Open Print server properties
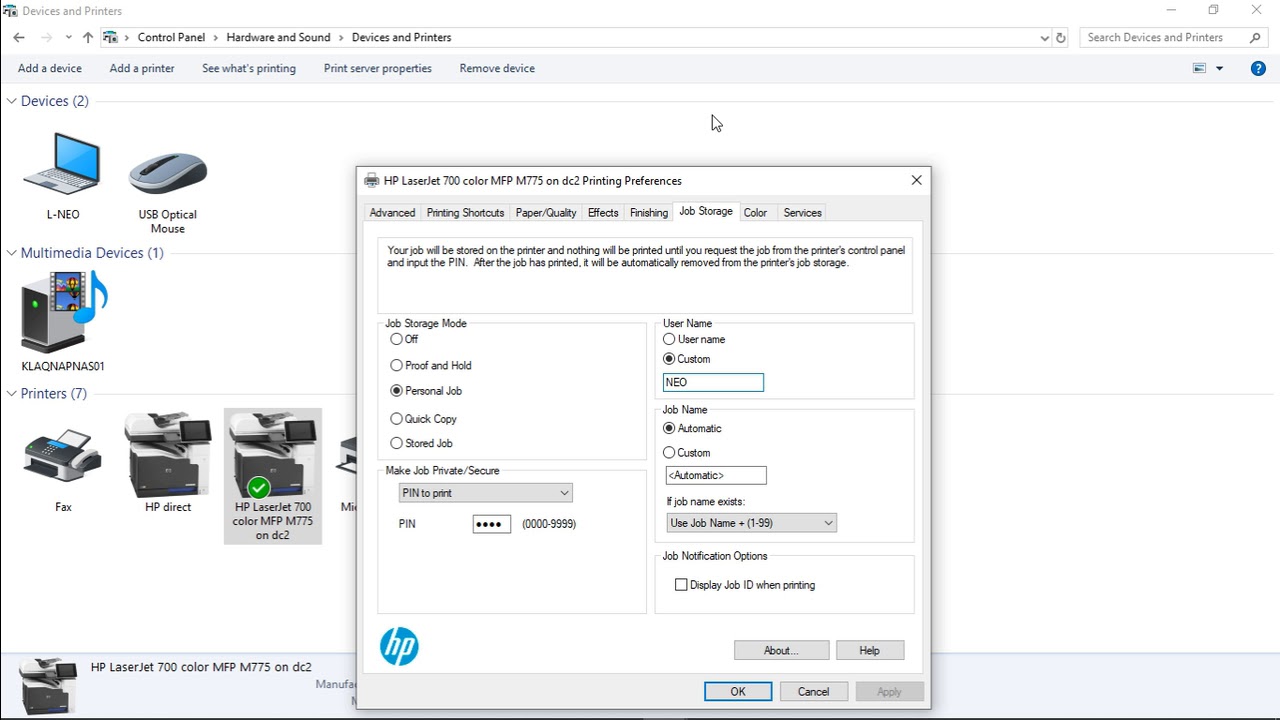Screen dimensions: 1280x720 (378, 68)
